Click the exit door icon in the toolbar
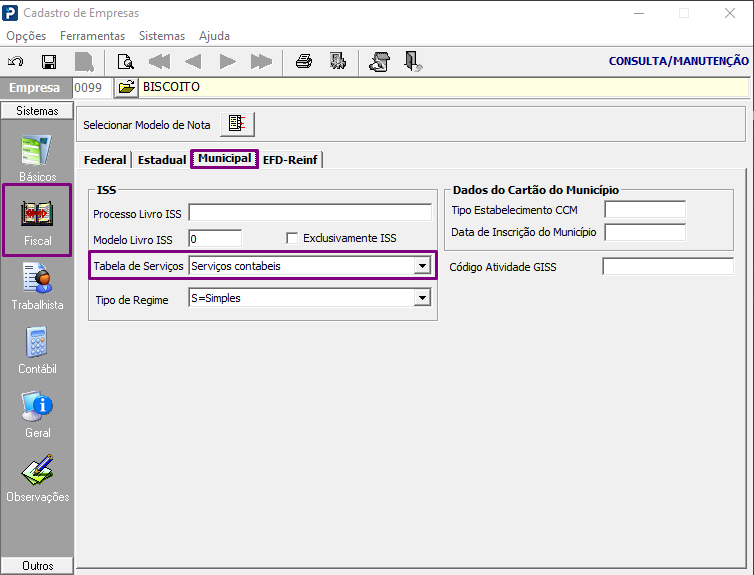The image size is (754, 575). coord(413,62)
